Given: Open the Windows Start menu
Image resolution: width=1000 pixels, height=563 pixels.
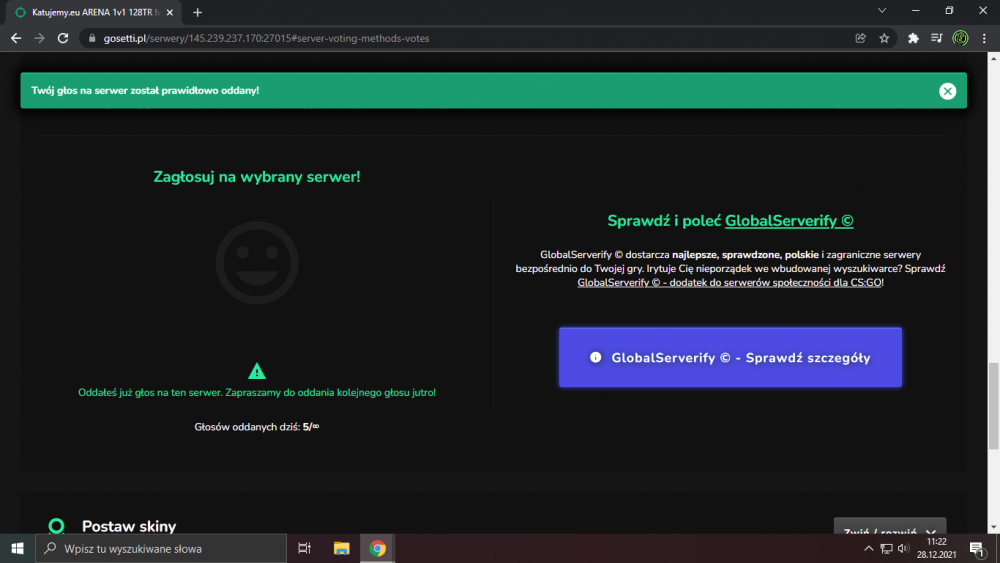Looking at the screenshot, I should (x=17, y=548).
